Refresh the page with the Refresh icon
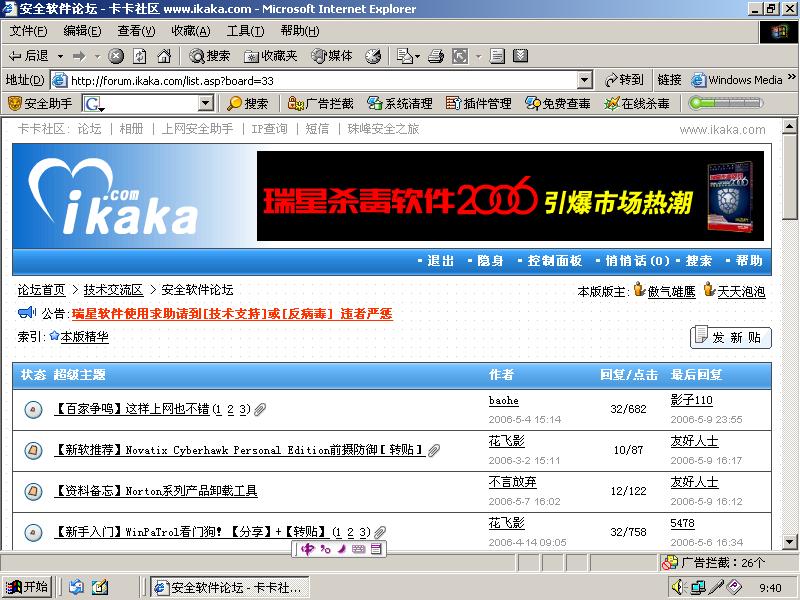The image size is (800, 600). (140, 56)
